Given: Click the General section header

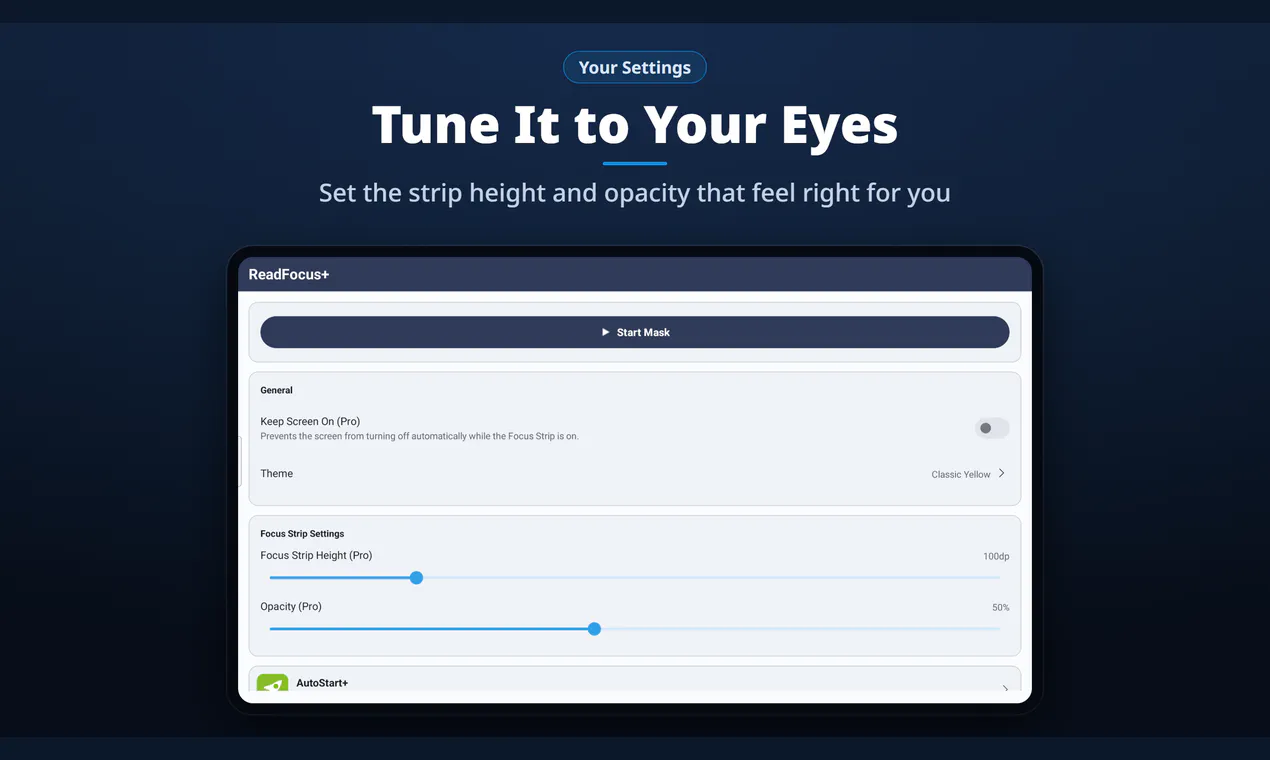Looking at the screenshot, I should [277, 390].
